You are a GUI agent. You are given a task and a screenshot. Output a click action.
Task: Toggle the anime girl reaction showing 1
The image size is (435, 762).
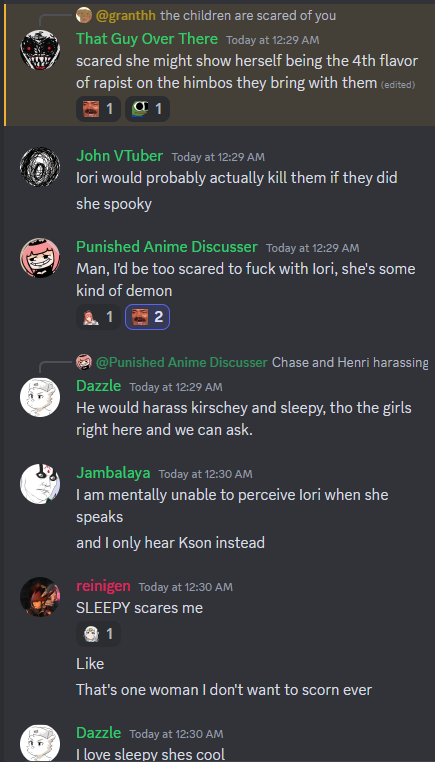(98, 317)
